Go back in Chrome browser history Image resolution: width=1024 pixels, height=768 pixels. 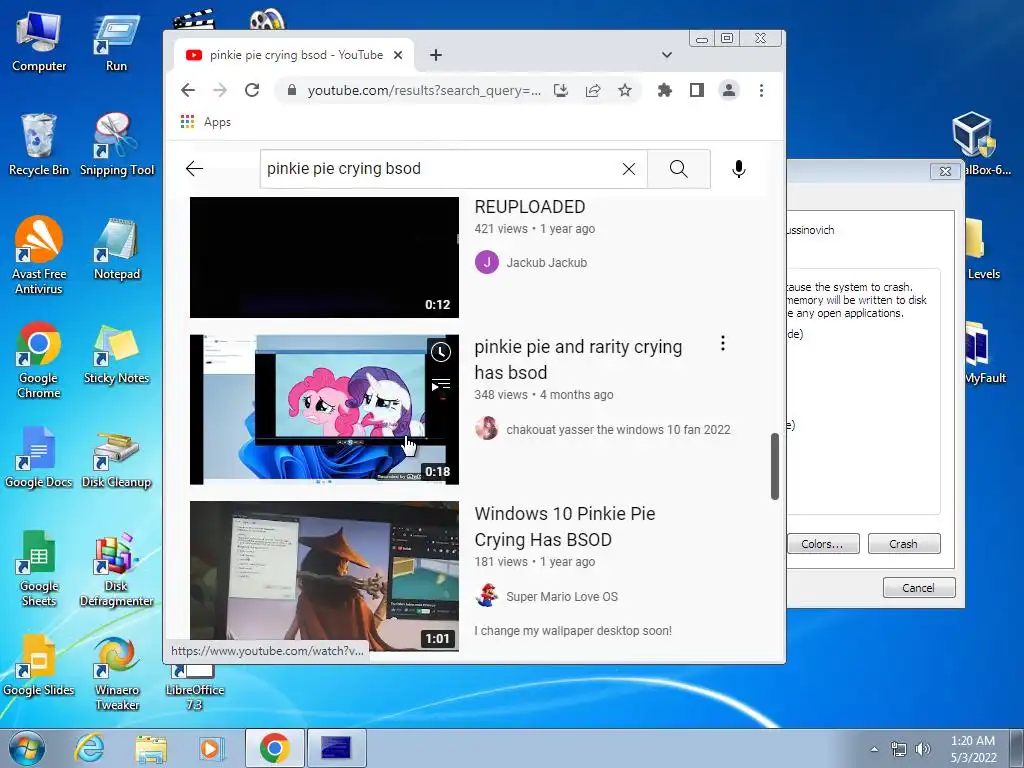click(x=188, y=90)
